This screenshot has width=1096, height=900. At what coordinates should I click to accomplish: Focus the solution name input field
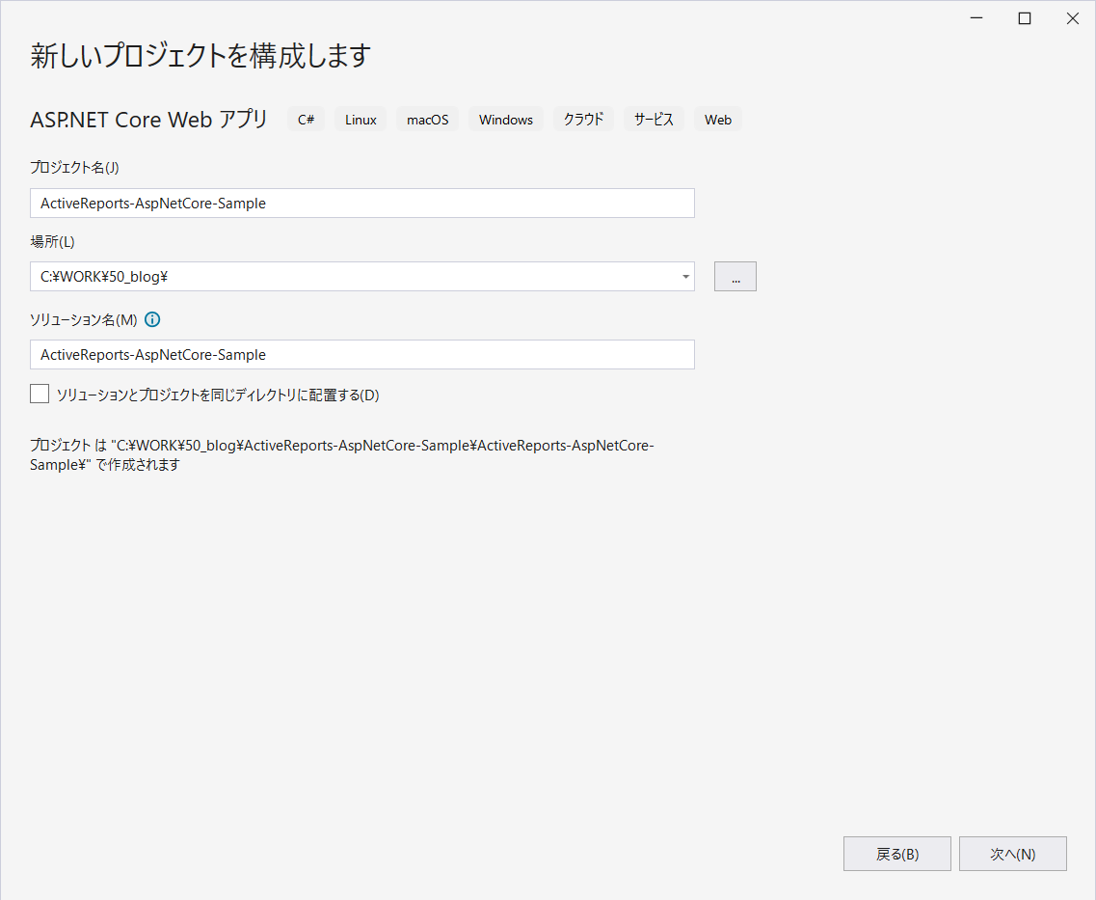click(x=362, y=354)
